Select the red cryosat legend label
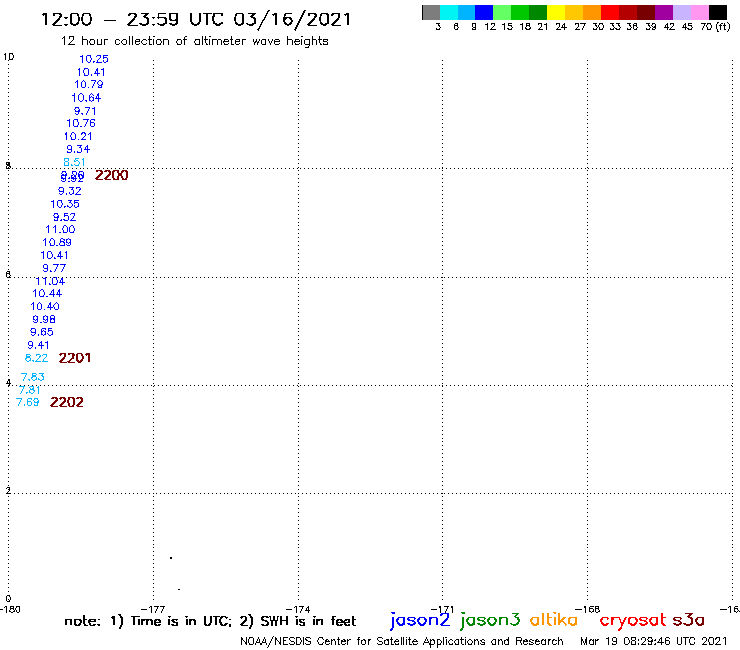Viewport: 740px width, 650px height. 633,621
